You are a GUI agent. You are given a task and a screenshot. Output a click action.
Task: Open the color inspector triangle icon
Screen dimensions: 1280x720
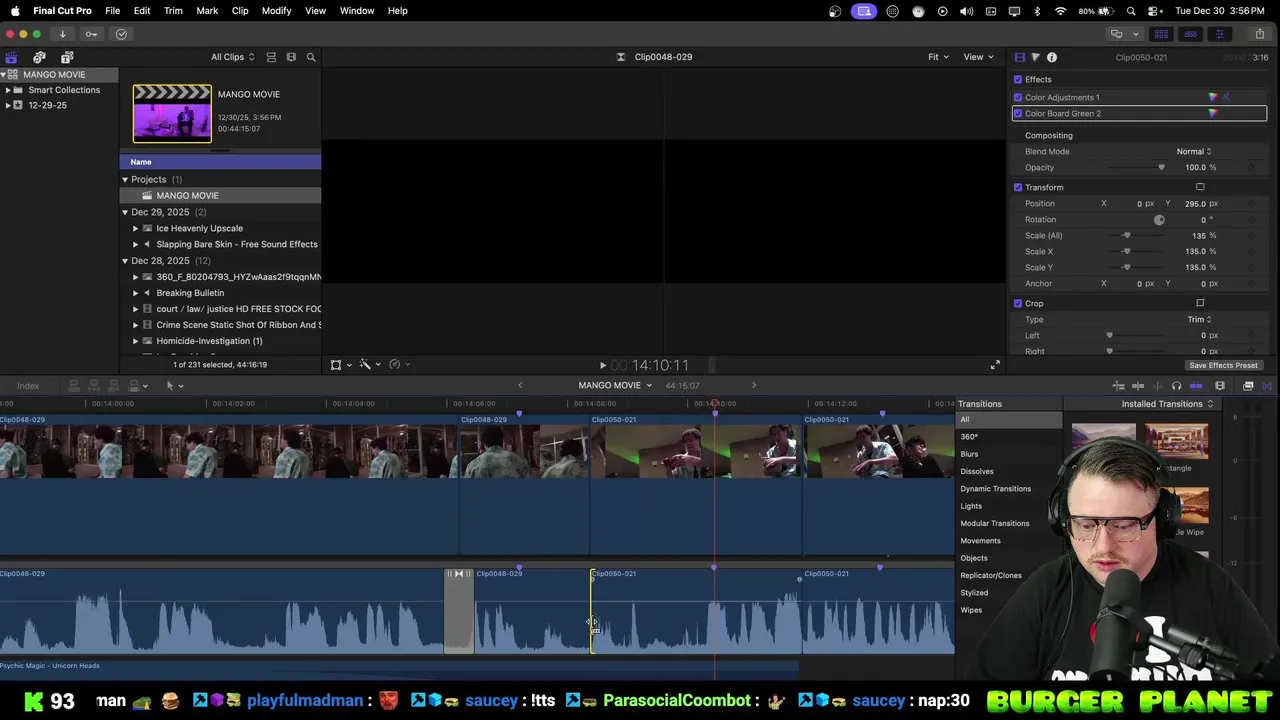(1035, 57)
